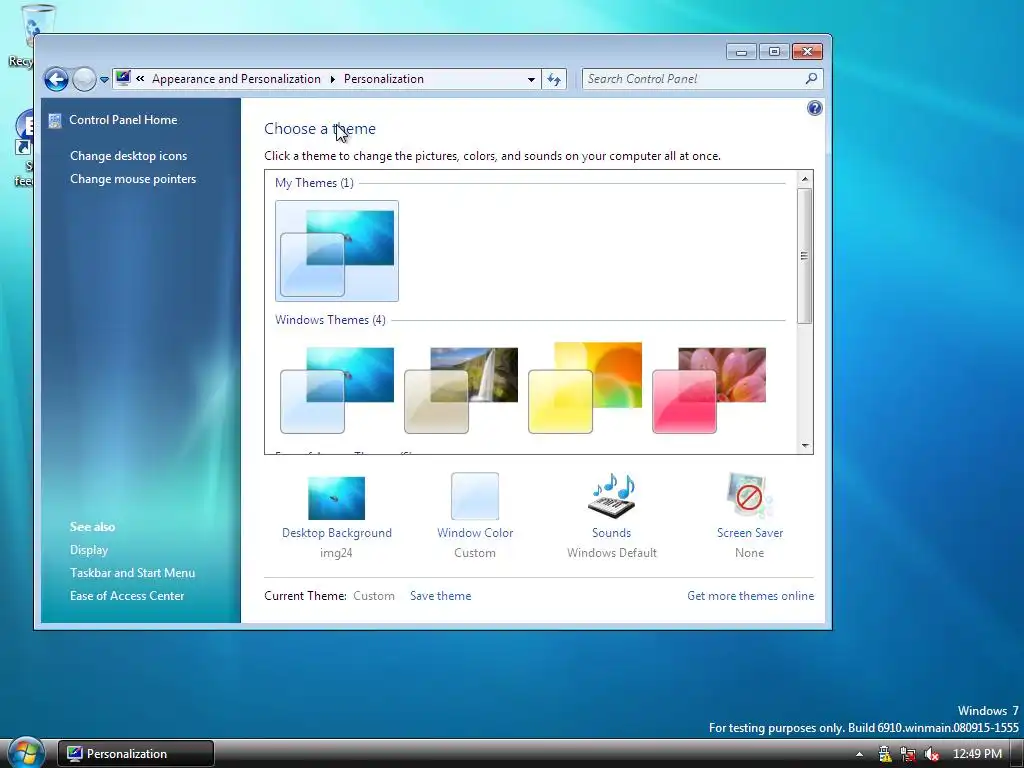Open the recent pages dropdown arrow
1024x768 pixels.
coord(104,80)
